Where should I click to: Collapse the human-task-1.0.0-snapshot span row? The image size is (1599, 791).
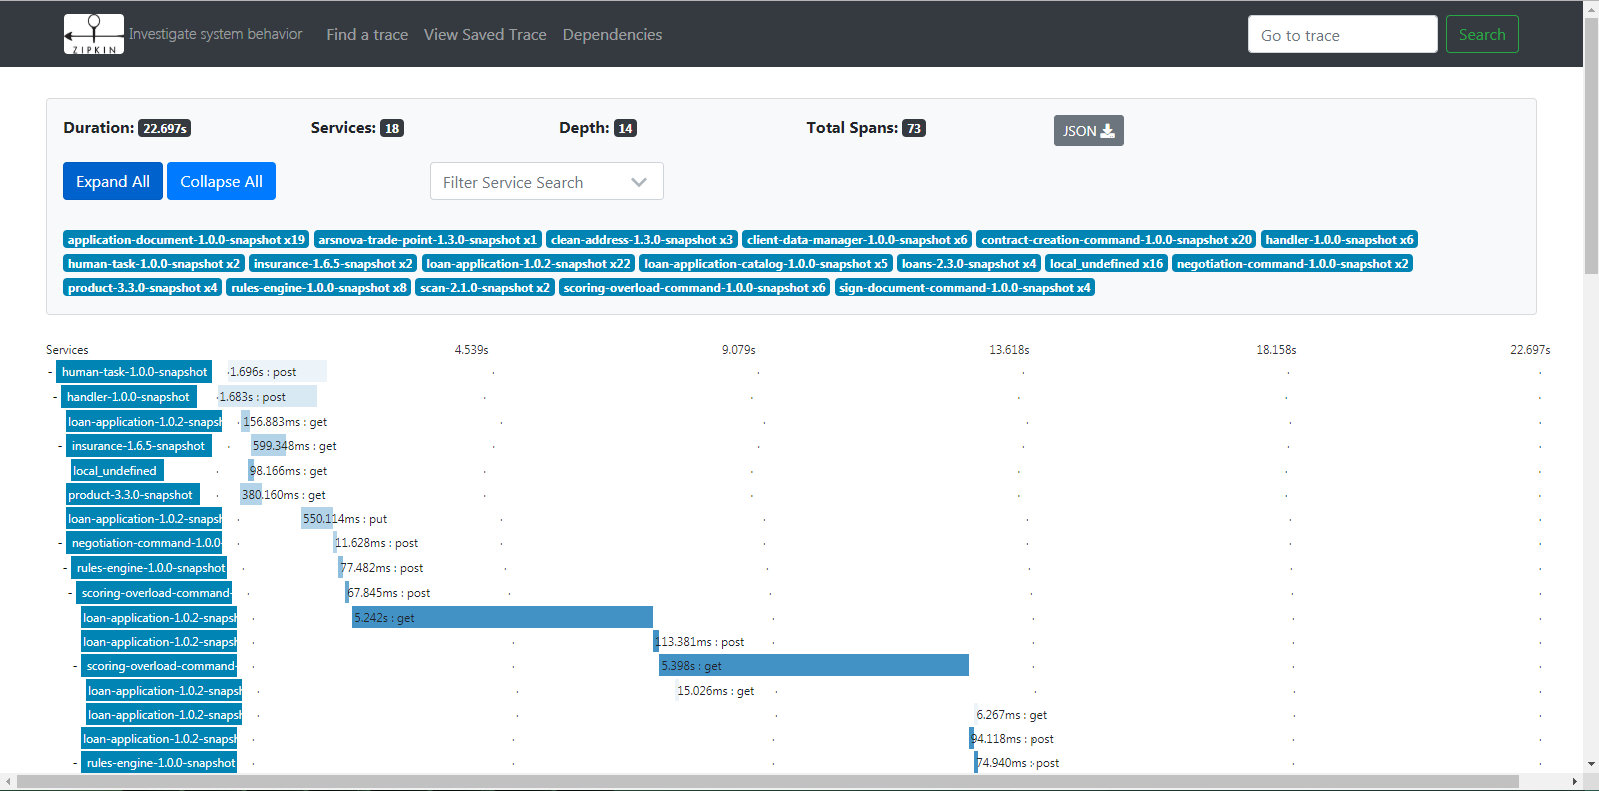(50, 372)
